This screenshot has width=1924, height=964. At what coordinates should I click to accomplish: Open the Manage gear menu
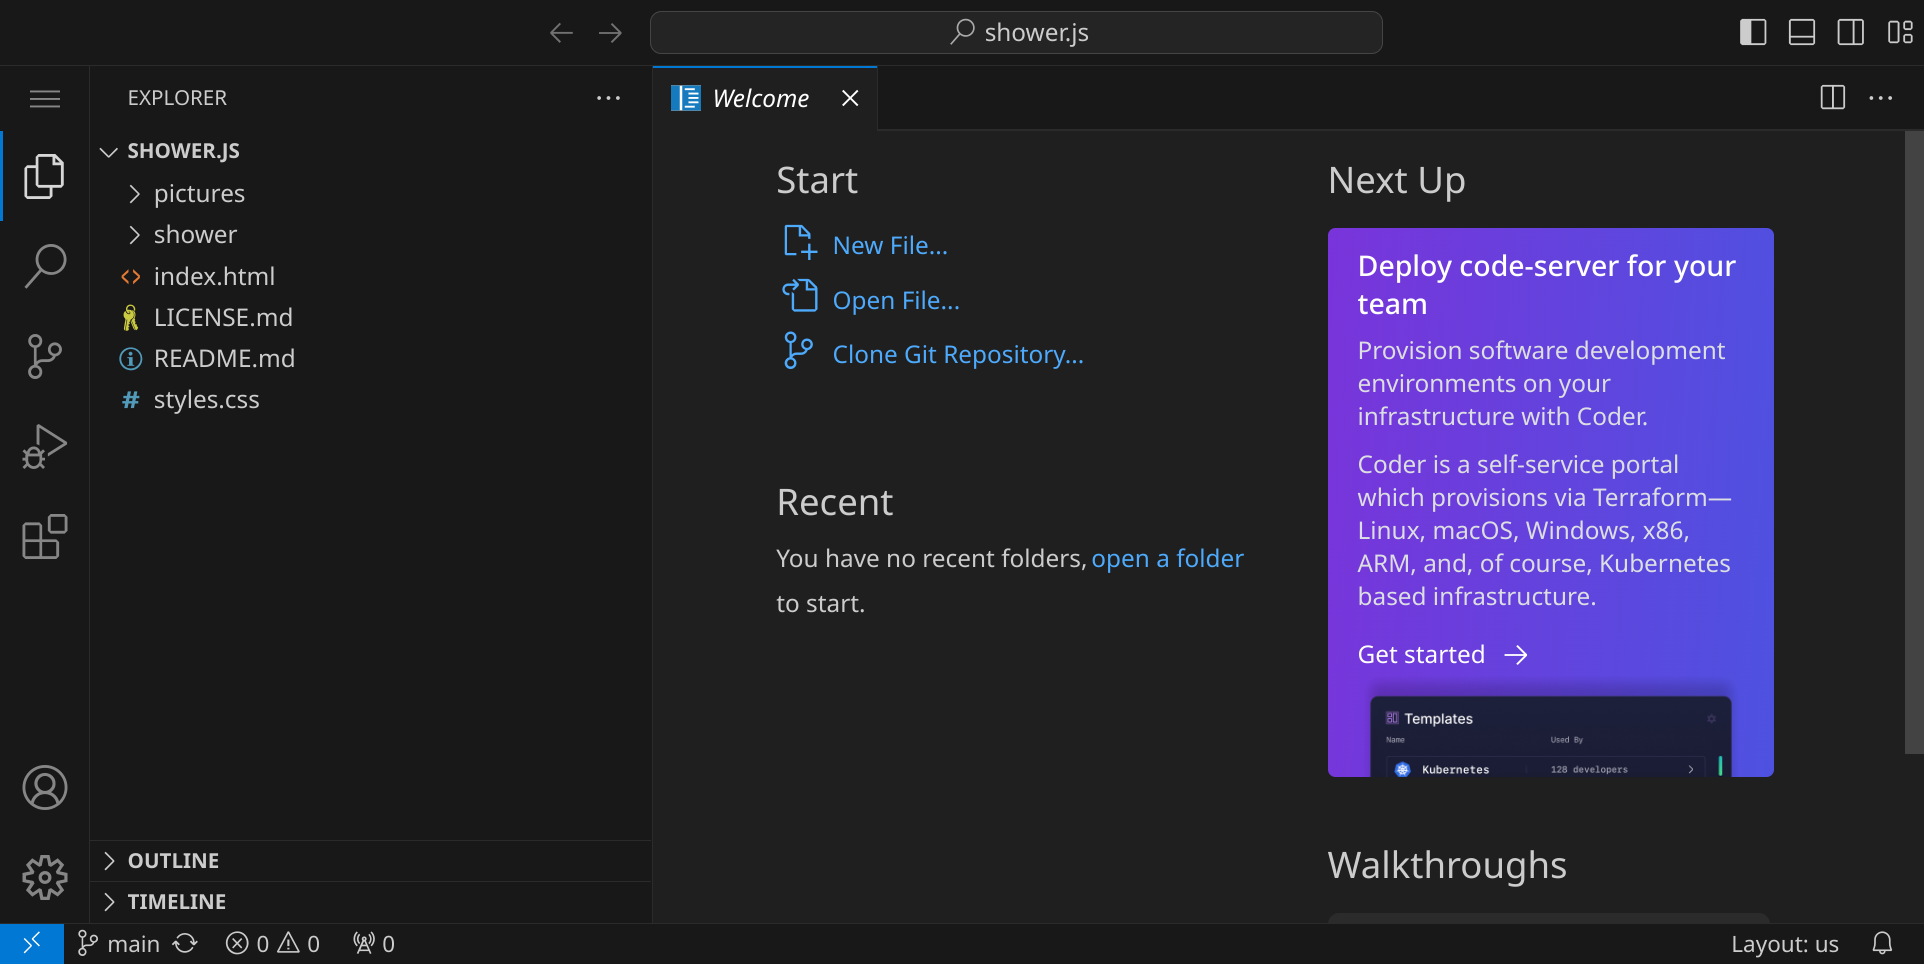[x=45, y=878]
